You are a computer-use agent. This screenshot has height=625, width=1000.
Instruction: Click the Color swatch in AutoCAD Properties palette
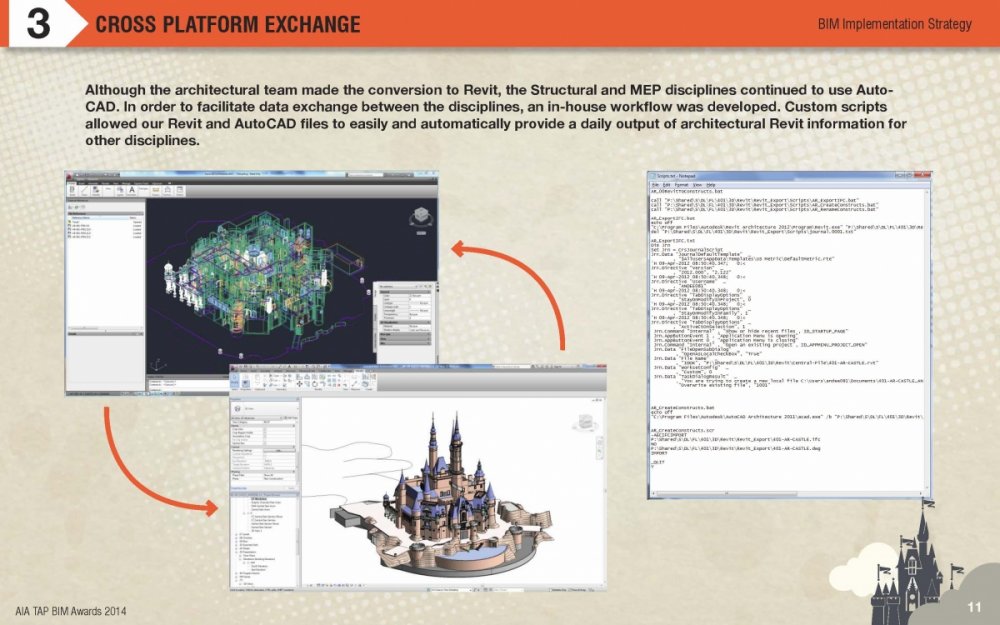click(413, 296)
